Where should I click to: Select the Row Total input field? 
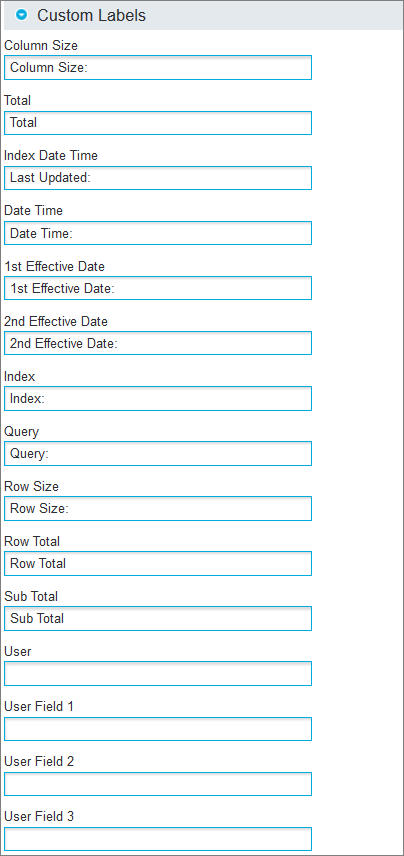click(x=158, y=563)
